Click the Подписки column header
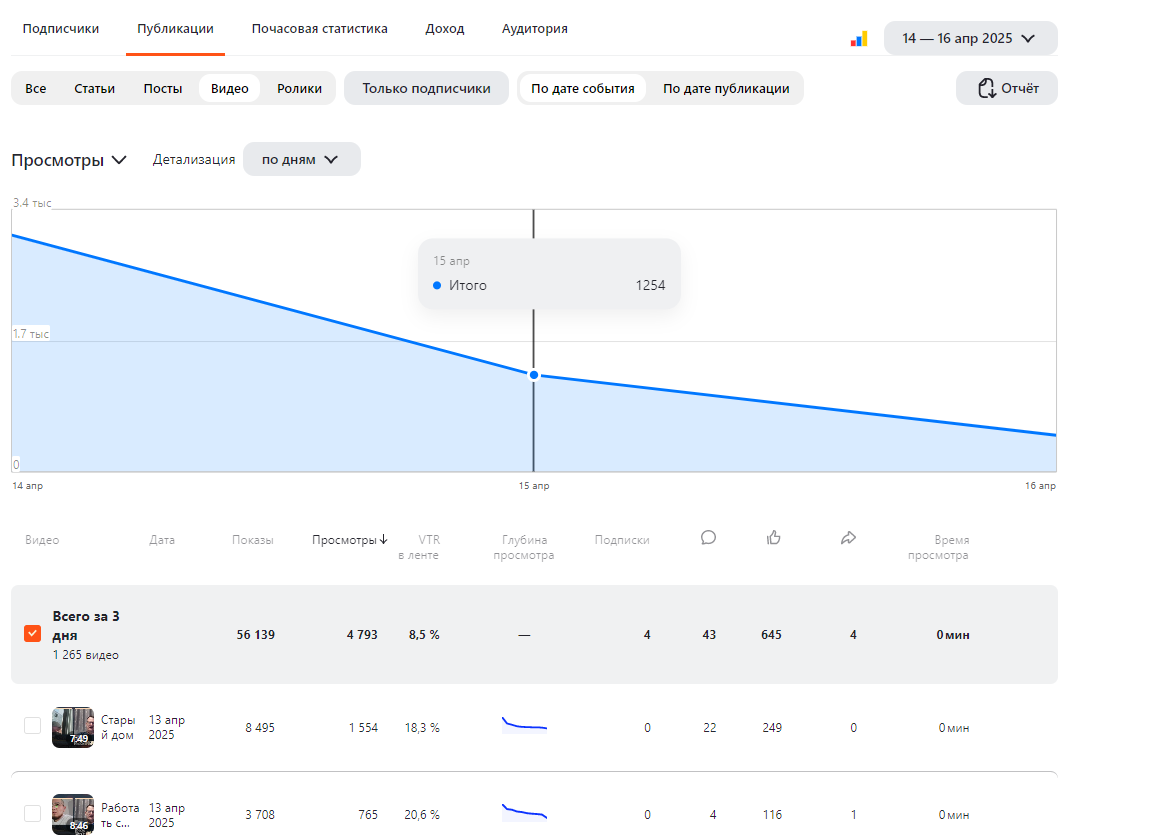This screenshot has height=839, width=1154. pyautogui.click(x=622, y=539)
